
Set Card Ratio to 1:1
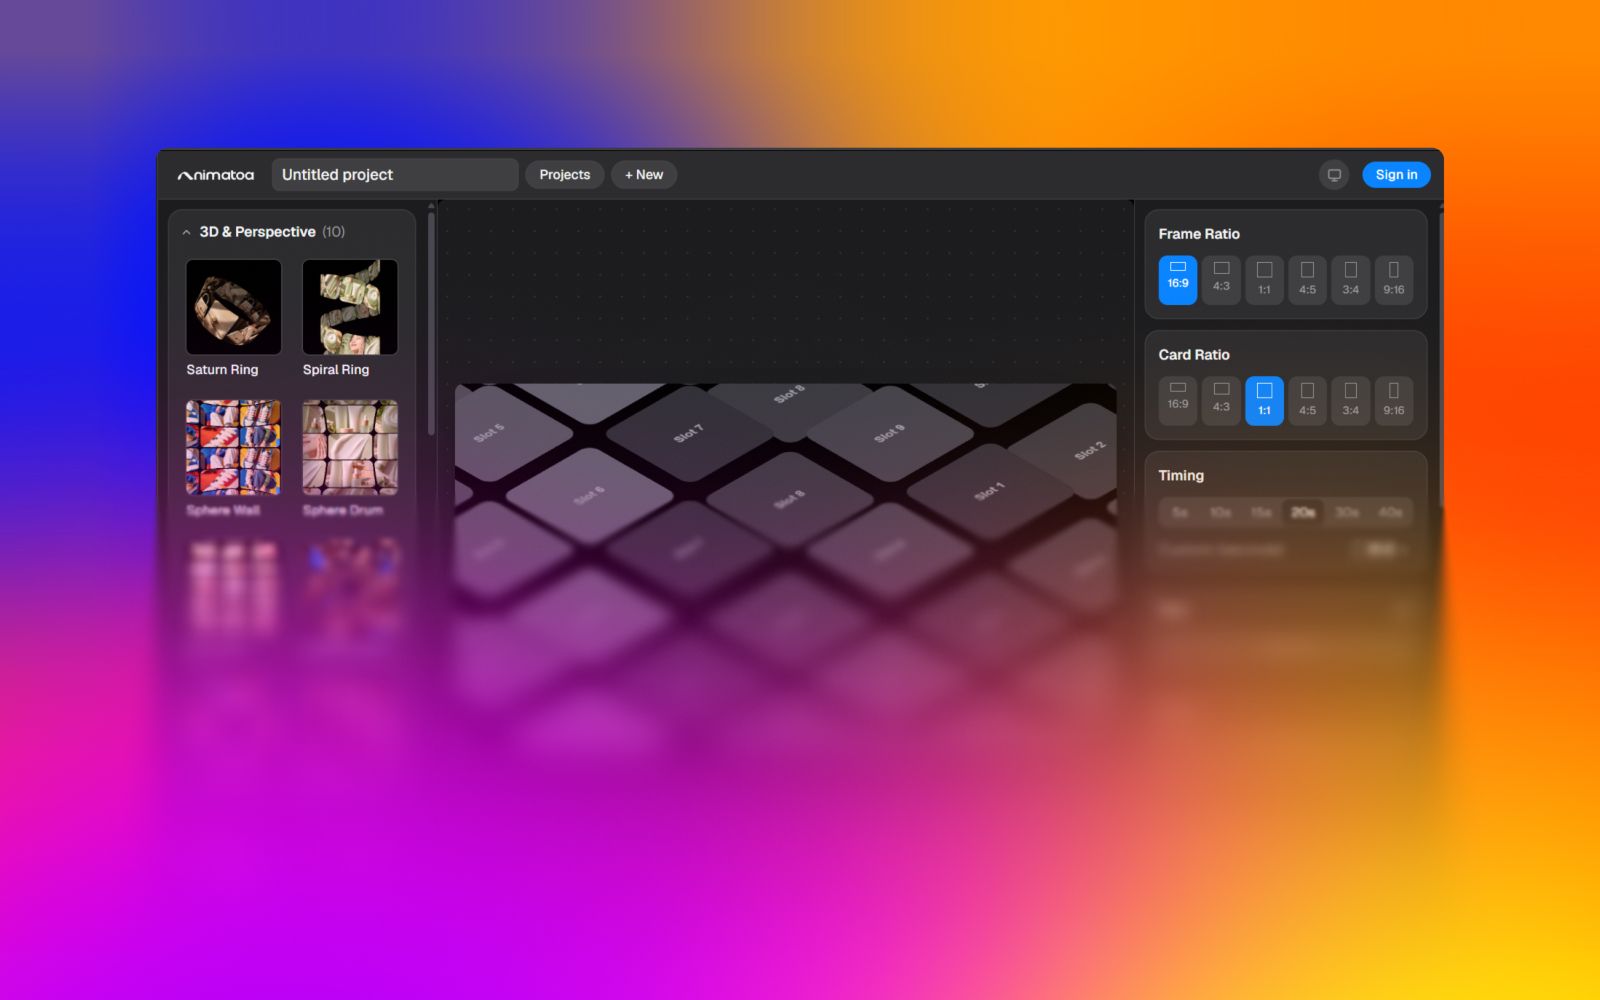1264,401
